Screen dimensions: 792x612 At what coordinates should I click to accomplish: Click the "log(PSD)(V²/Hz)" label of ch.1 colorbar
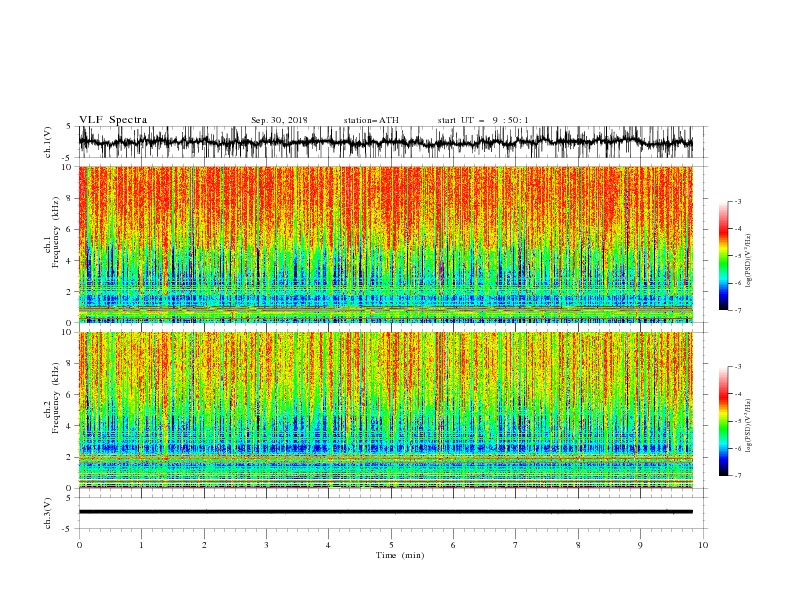(748, 261)
